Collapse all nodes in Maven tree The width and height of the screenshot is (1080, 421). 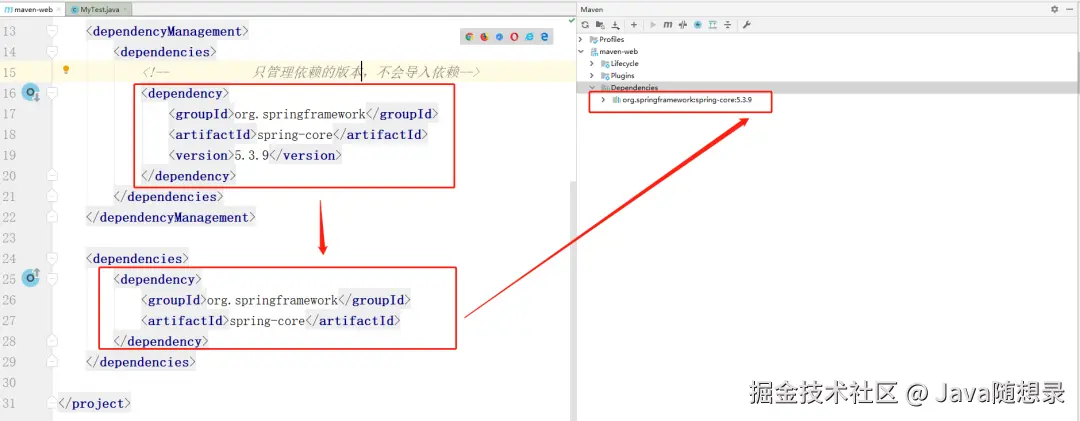pyautogui.click(x=727, y=25)
